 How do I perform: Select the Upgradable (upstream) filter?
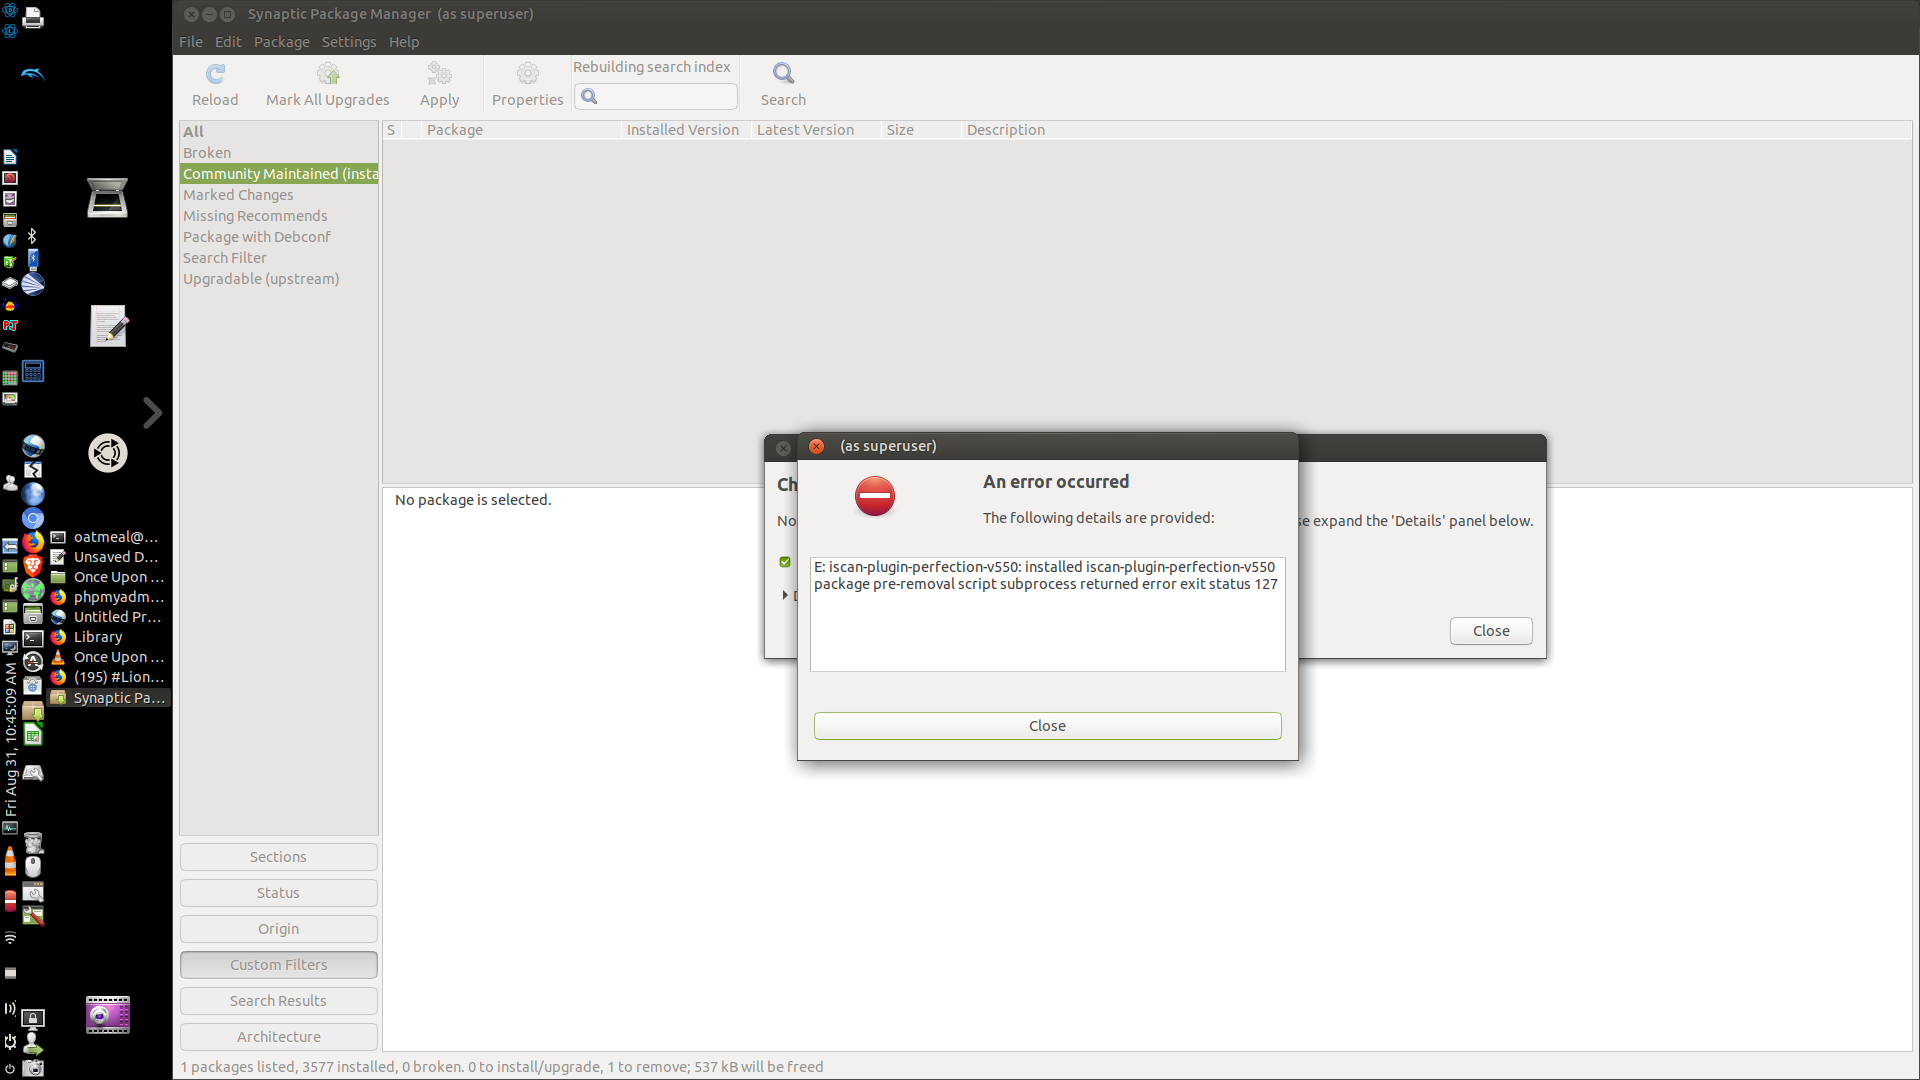(x=279, y=279)
